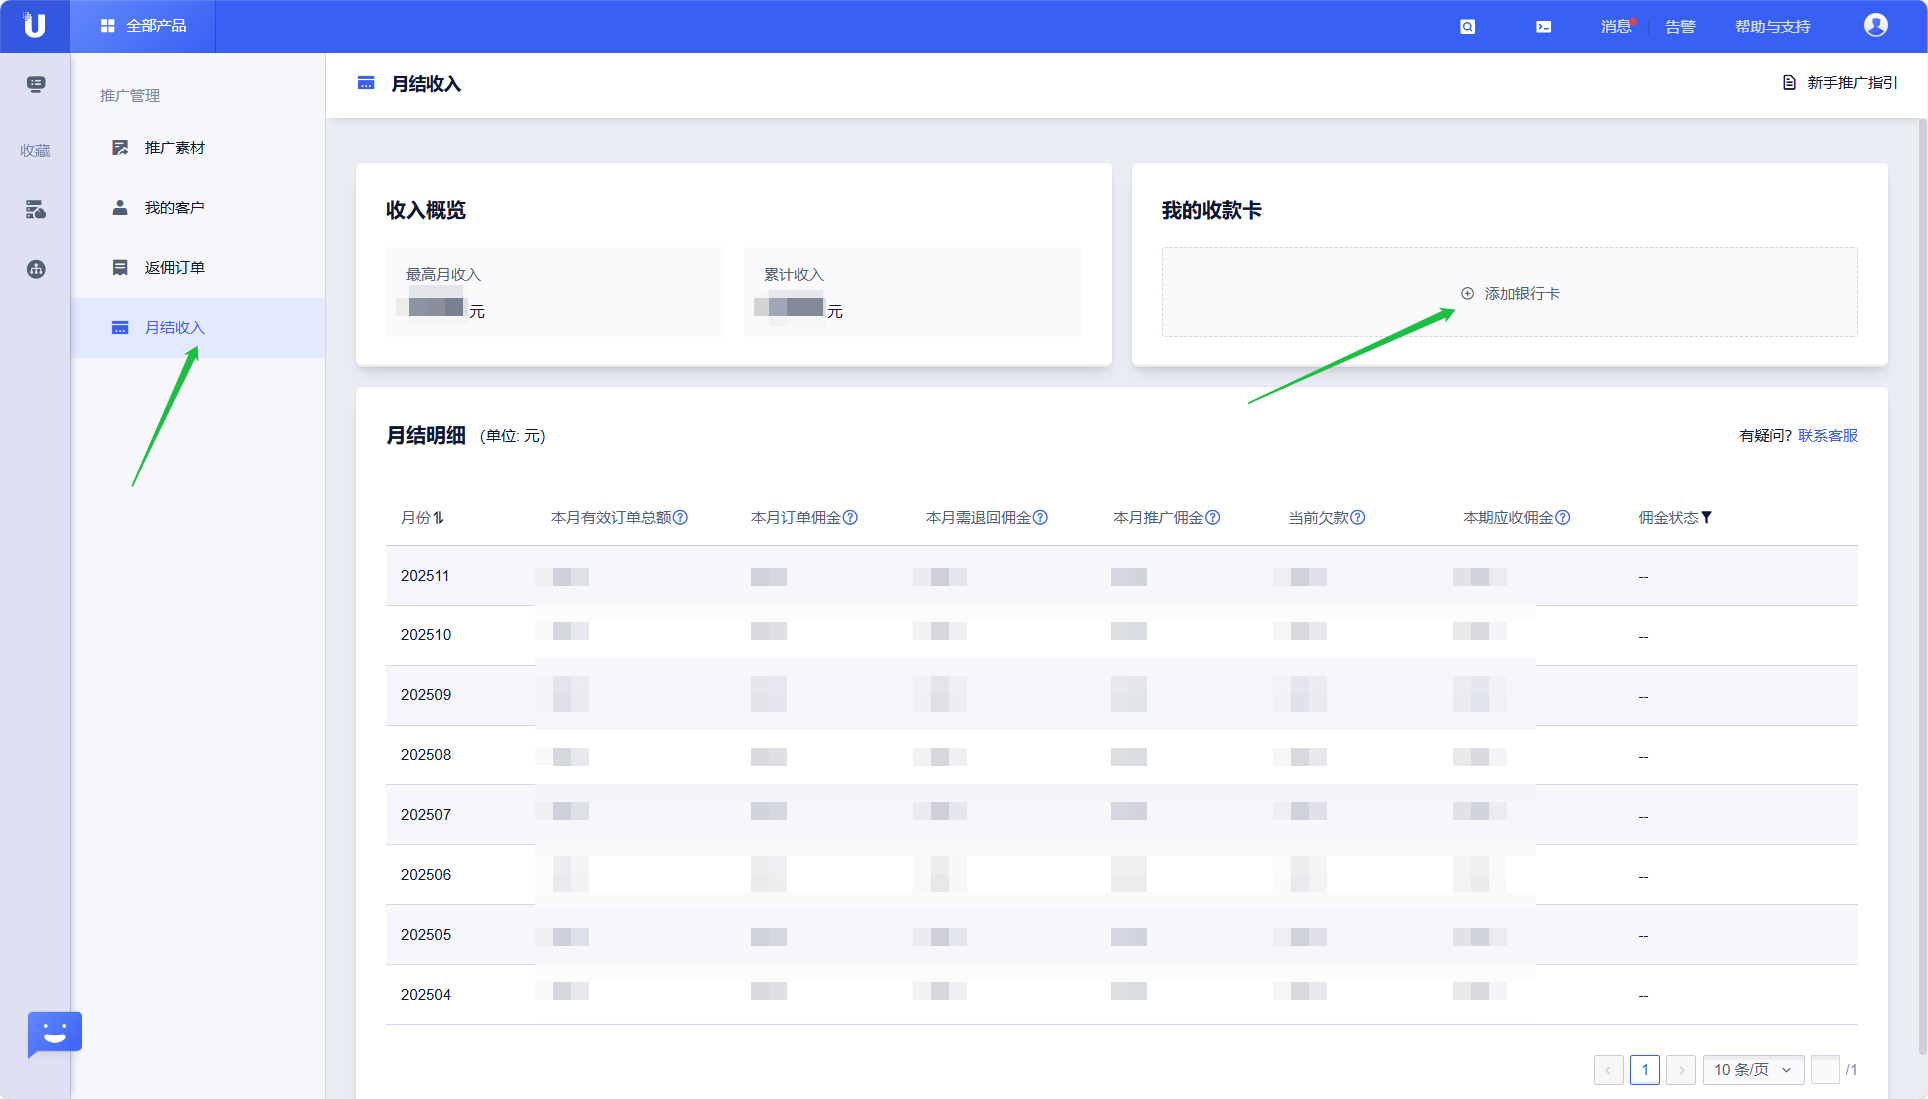Launch the cloud shell terminal icon
The width and height of the screenshot is (1928, 1099).
coord(1544,27)
